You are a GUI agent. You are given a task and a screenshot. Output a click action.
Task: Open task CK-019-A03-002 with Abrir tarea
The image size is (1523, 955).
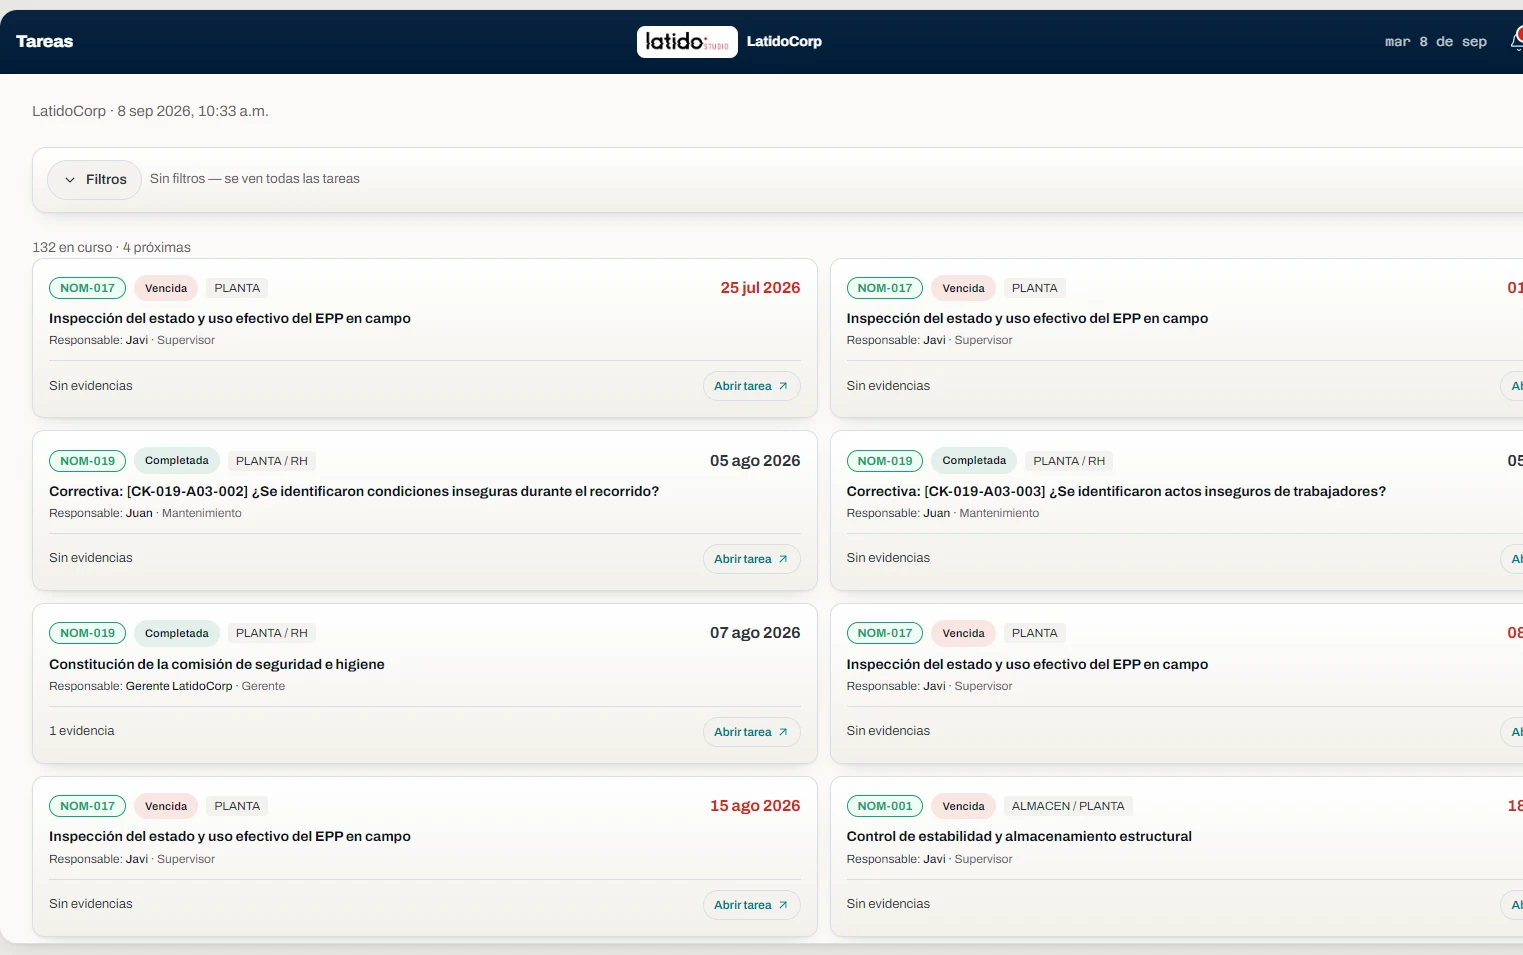coord(751,559)
